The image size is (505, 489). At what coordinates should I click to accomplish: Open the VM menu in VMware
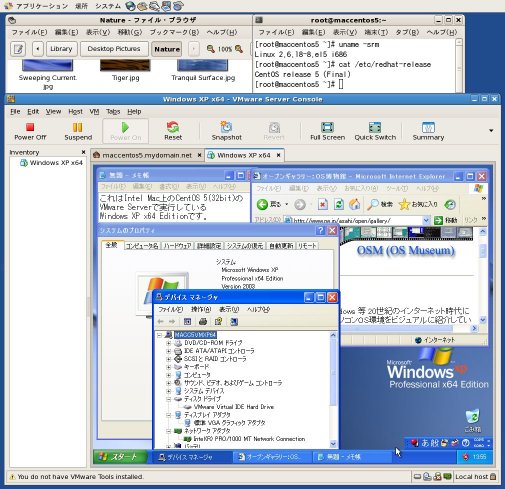pyautogui.click(x=94, y=112)
